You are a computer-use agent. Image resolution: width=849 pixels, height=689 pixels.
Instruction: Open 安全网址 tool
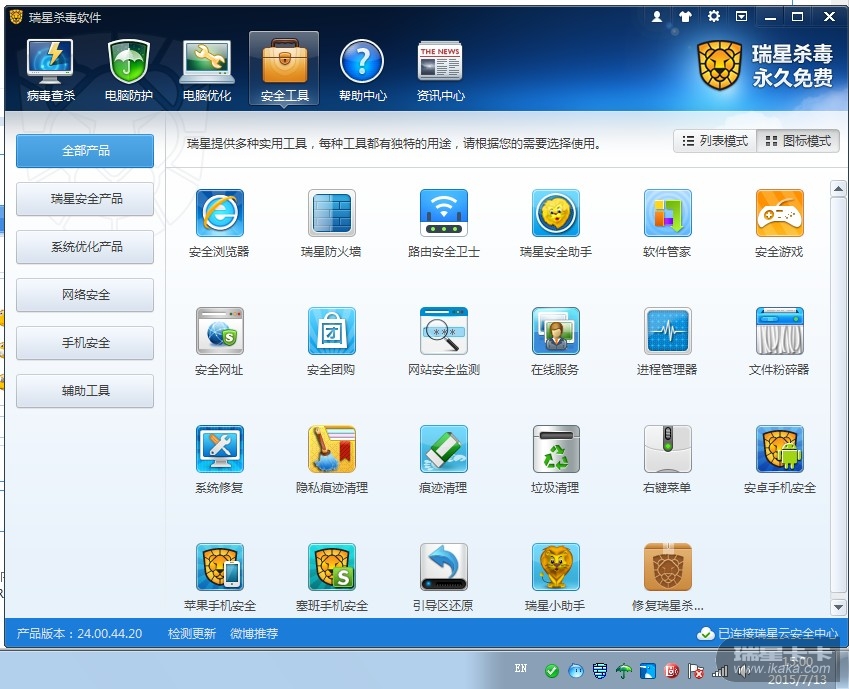pos(219,332)
